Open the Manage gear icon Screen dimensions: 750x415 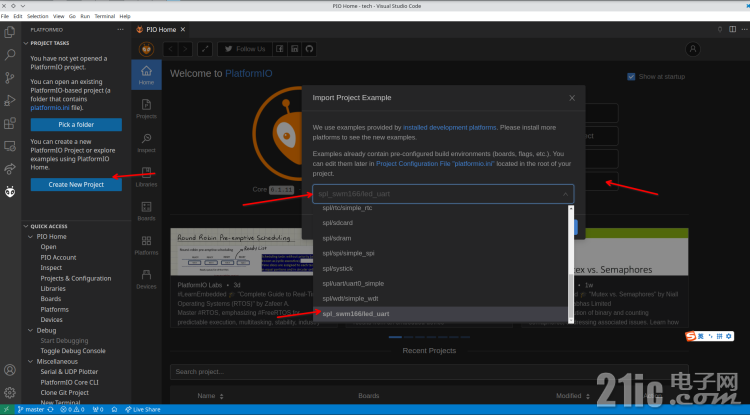10,393
